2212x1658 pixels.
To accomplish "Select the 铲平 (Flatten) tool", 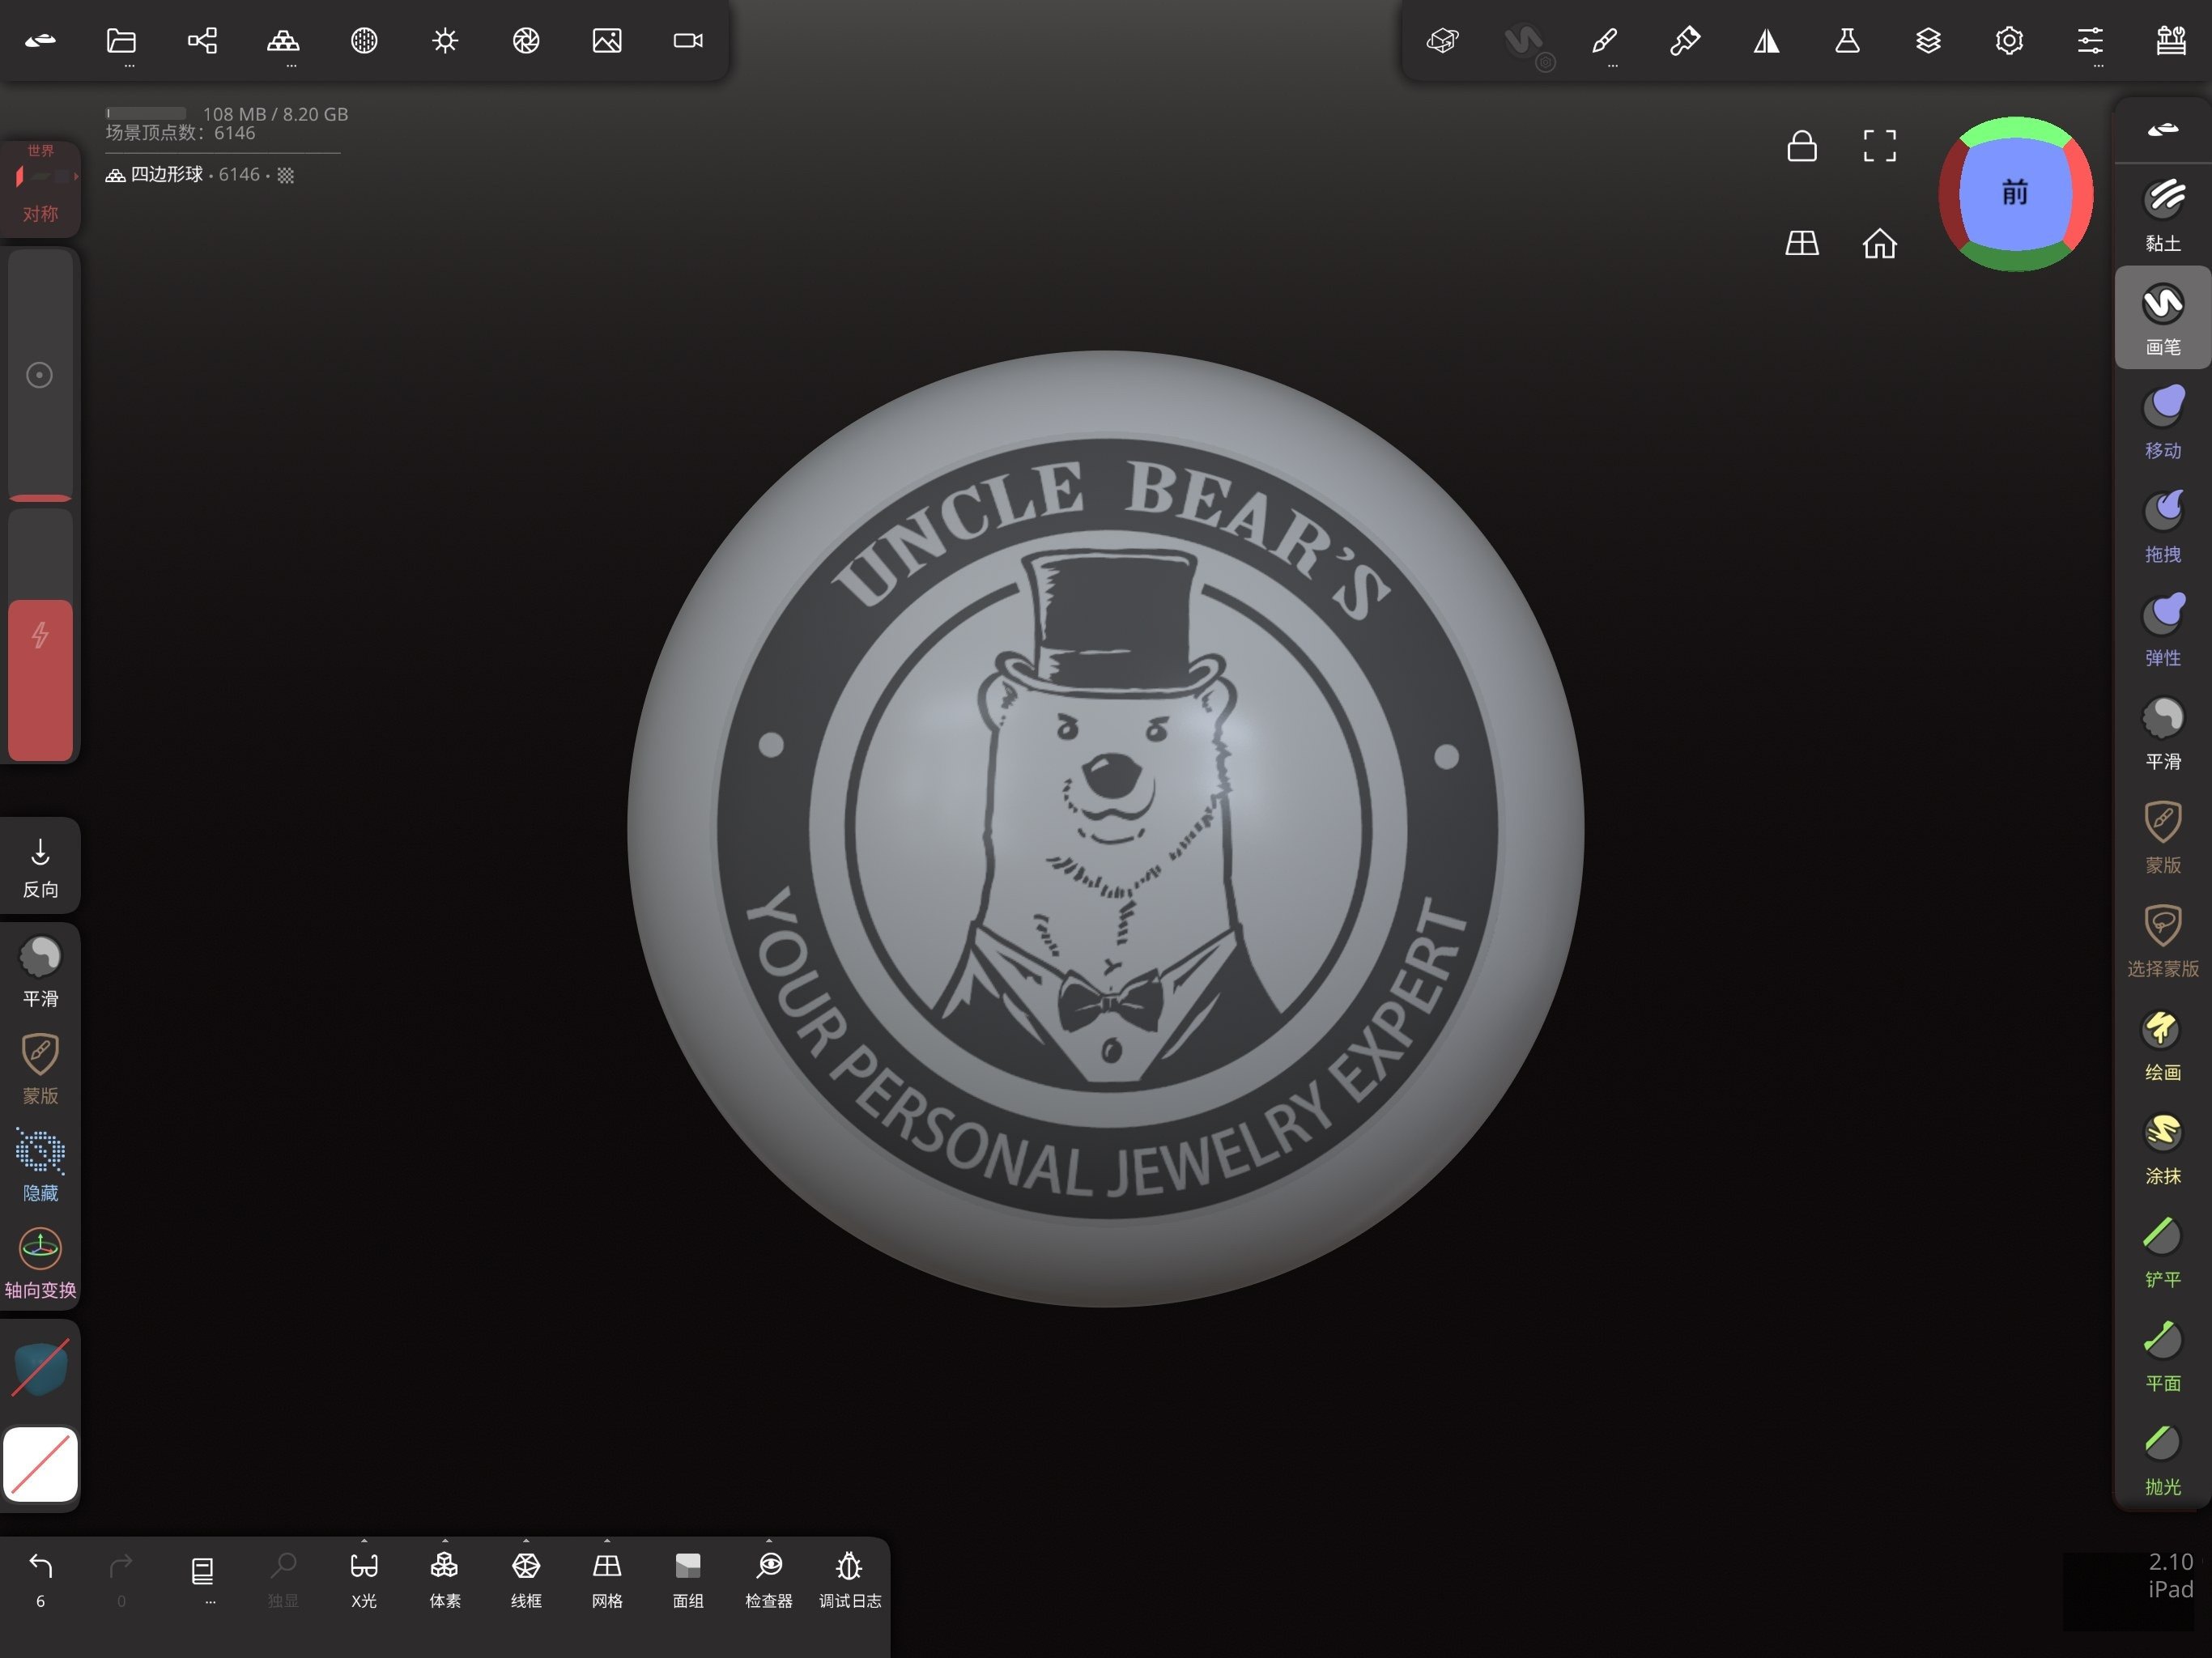I will pyautogui.click(x=2162, y=1252).
